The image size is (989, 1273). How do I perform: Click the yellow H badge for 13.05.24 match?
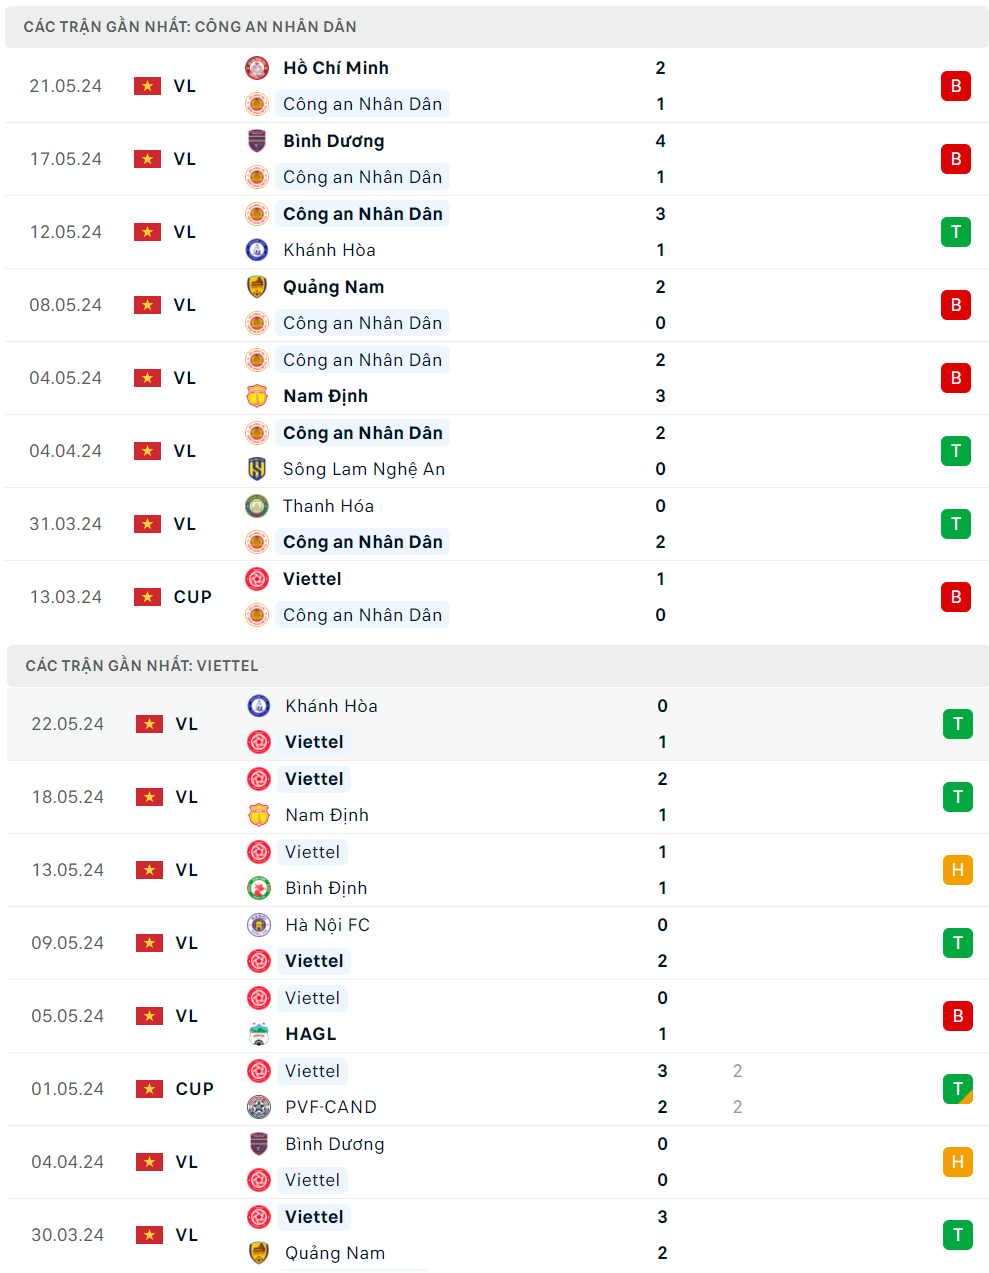pos(957,870)
